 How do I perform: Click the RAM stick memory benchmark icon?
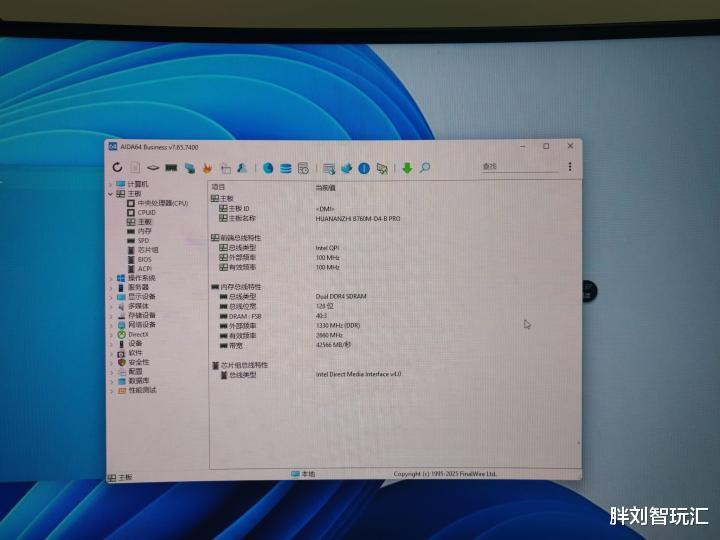[171, 168]
